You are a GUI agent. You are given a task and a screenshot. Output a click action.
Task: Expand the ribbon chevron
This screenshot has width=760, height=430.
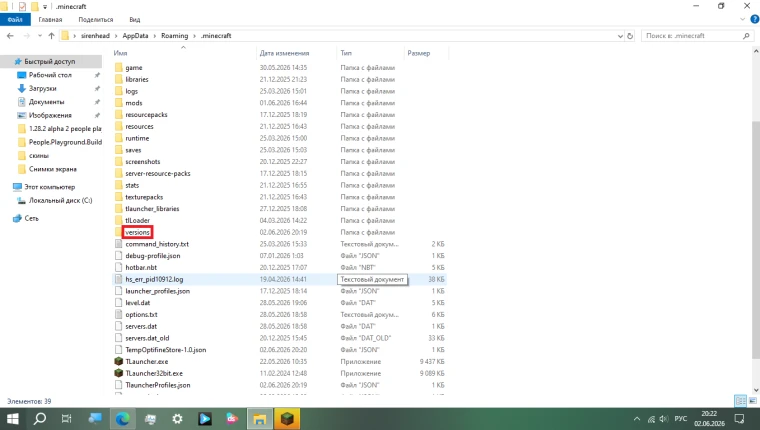(743, 19)
